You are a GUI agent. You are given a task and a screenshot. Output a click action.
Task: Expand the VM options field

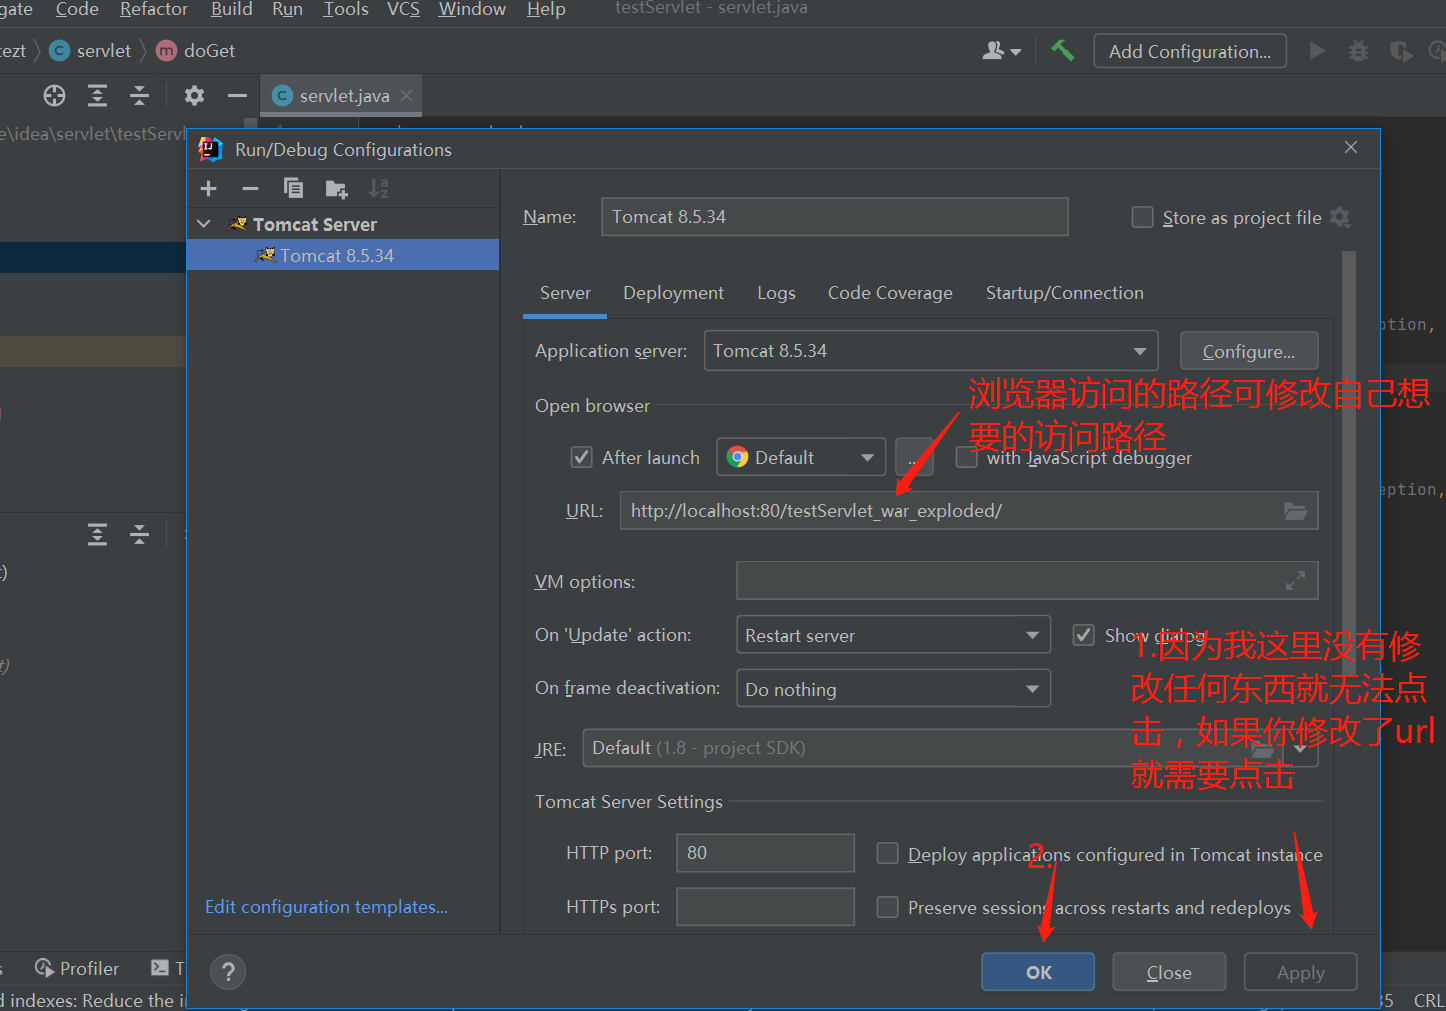(1295, 581)
